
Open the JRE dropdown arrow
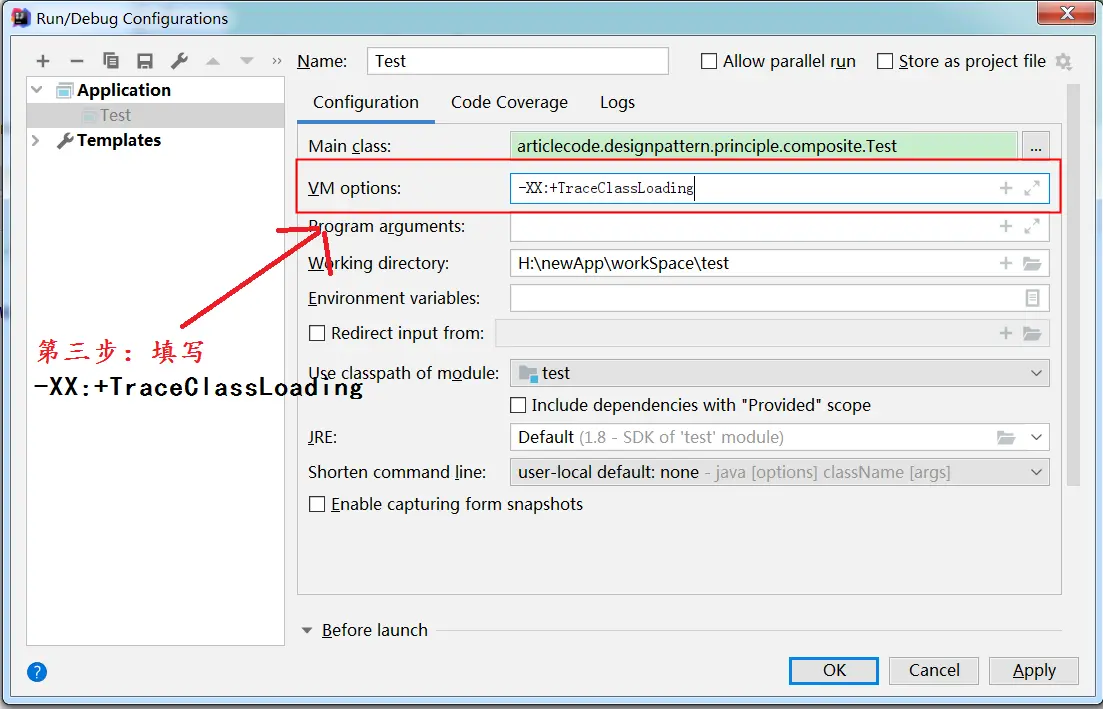coord(1036,437)
